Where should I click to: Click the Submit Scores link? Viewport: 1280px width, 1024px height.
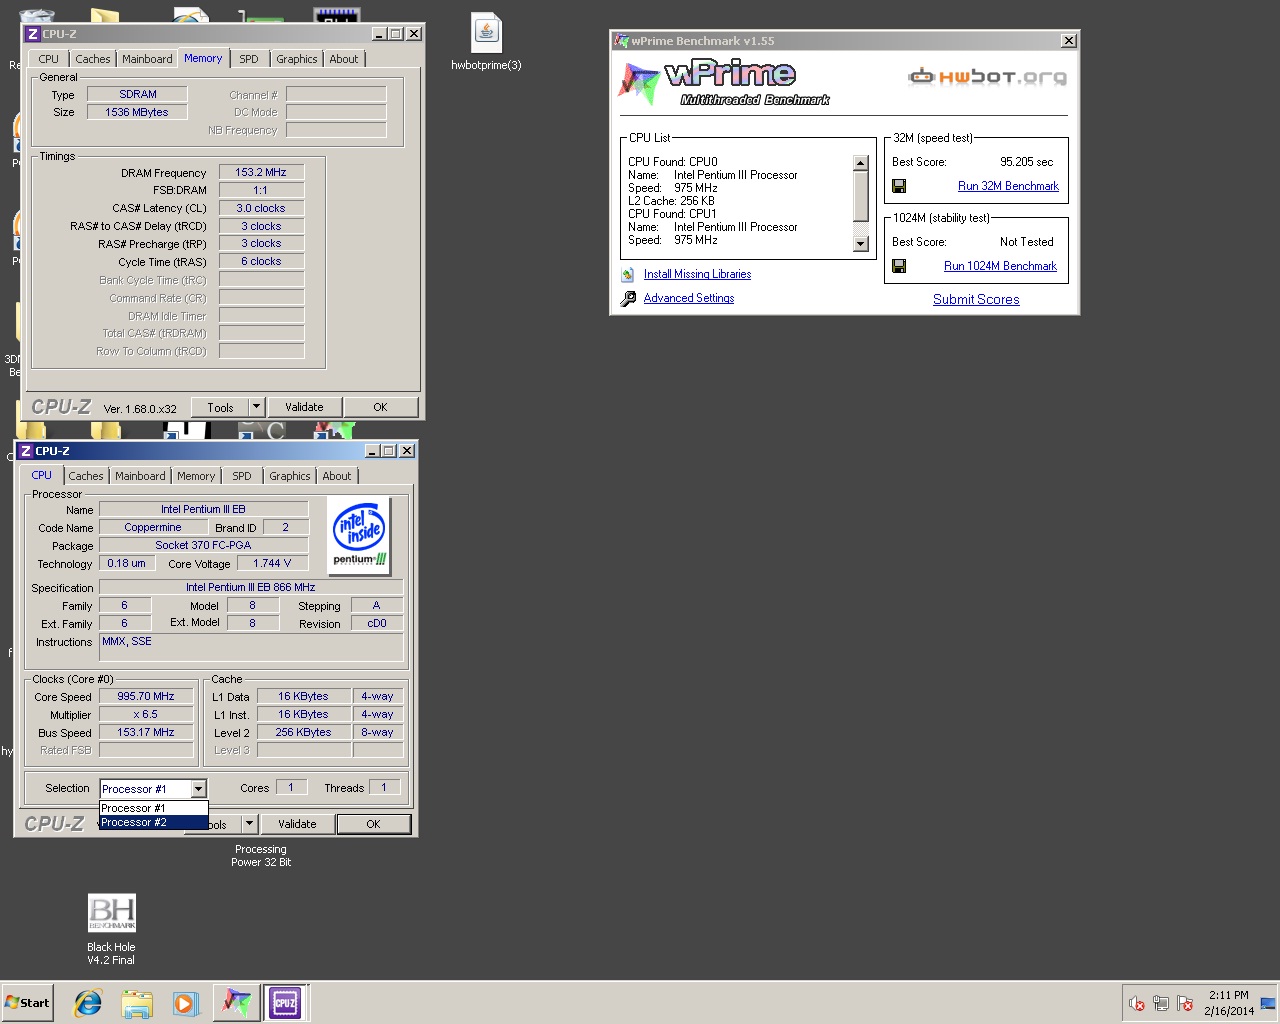pos(976,299)
